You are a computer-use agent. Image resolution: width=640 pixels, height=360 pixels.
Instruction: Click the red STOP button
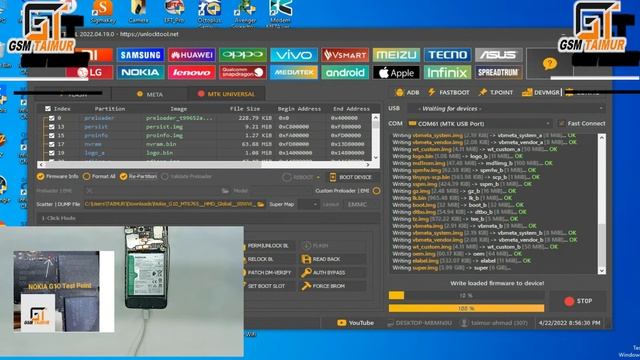[x=578, y=301]
